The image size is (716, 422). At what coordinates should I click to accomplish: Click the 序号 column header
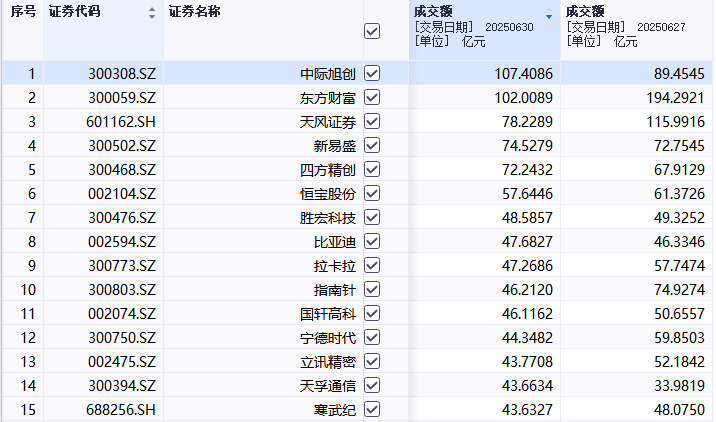[x=23, y=11]
